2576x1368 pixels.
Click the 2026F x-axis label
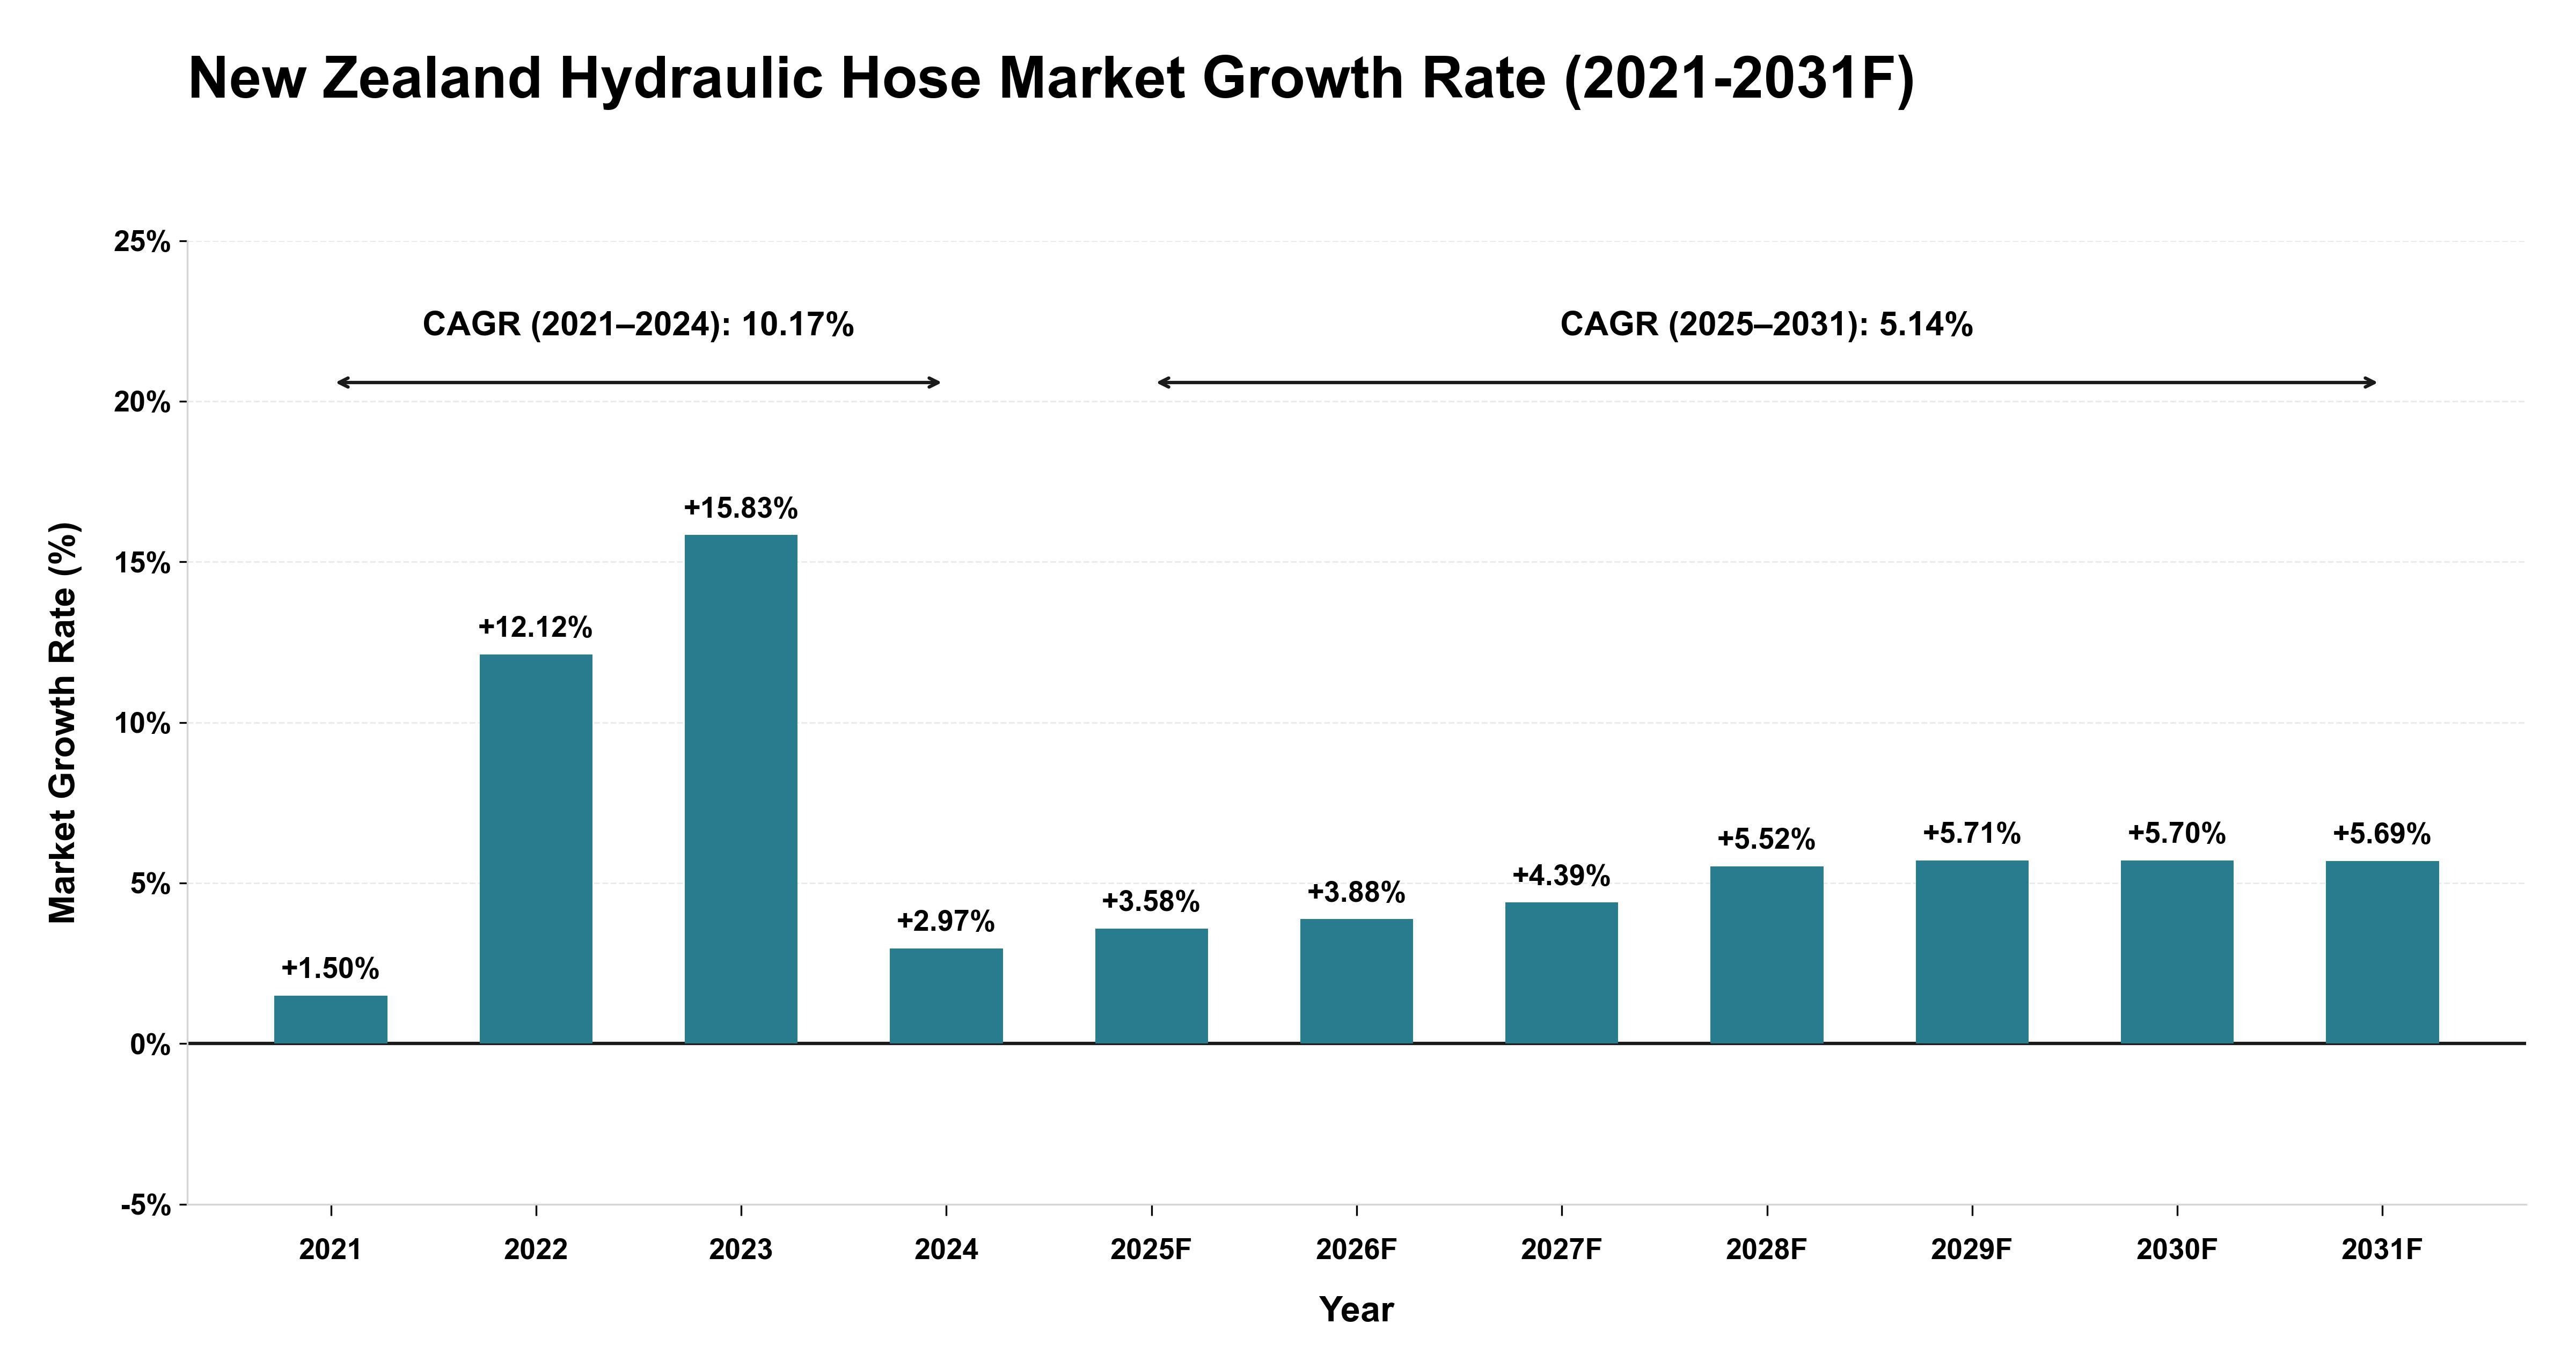tap(1356, 1250)
